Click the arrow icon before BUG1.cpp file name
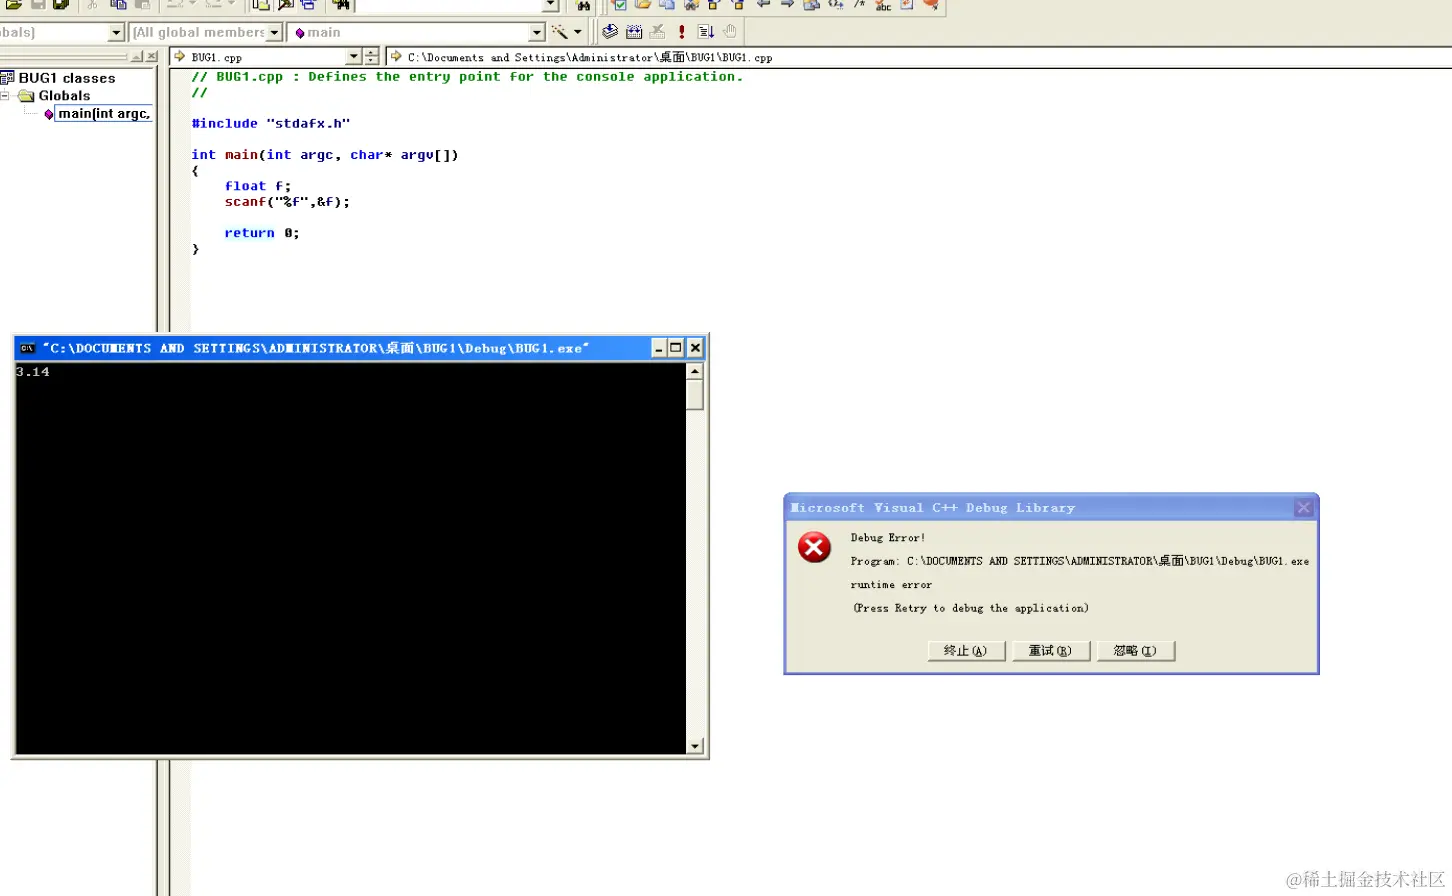Screen dimensions: 1452x896 coord(180,57)
